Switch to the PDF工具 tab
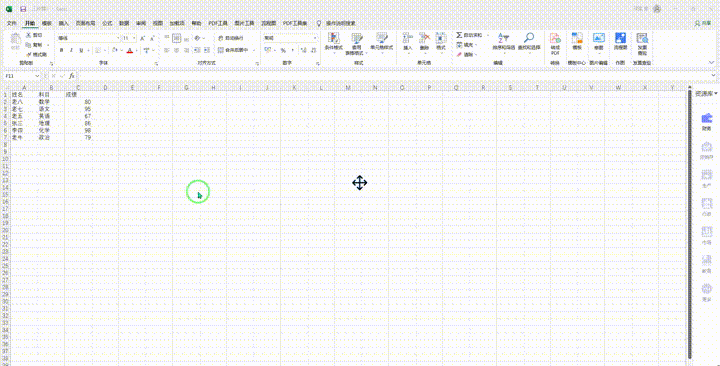Viewport: 720px width, 366px height. click(218, 23)
